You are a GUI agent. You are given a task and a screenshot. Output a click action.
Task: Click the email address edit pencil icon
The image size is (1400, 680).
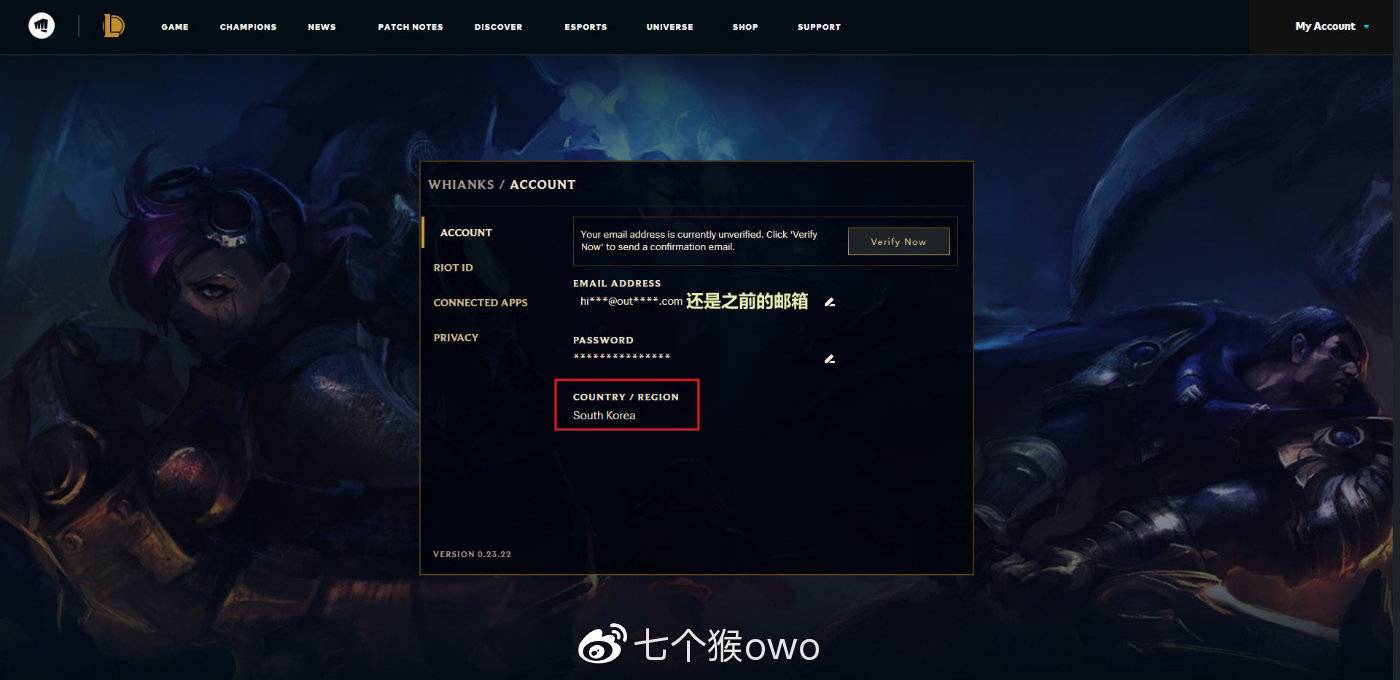tap(829, 302)
